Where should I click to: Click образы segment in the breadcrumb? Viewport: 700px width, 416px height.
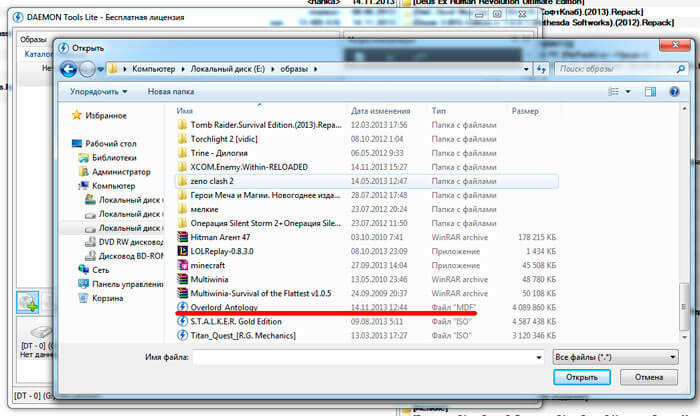click(x=294, y=69)
